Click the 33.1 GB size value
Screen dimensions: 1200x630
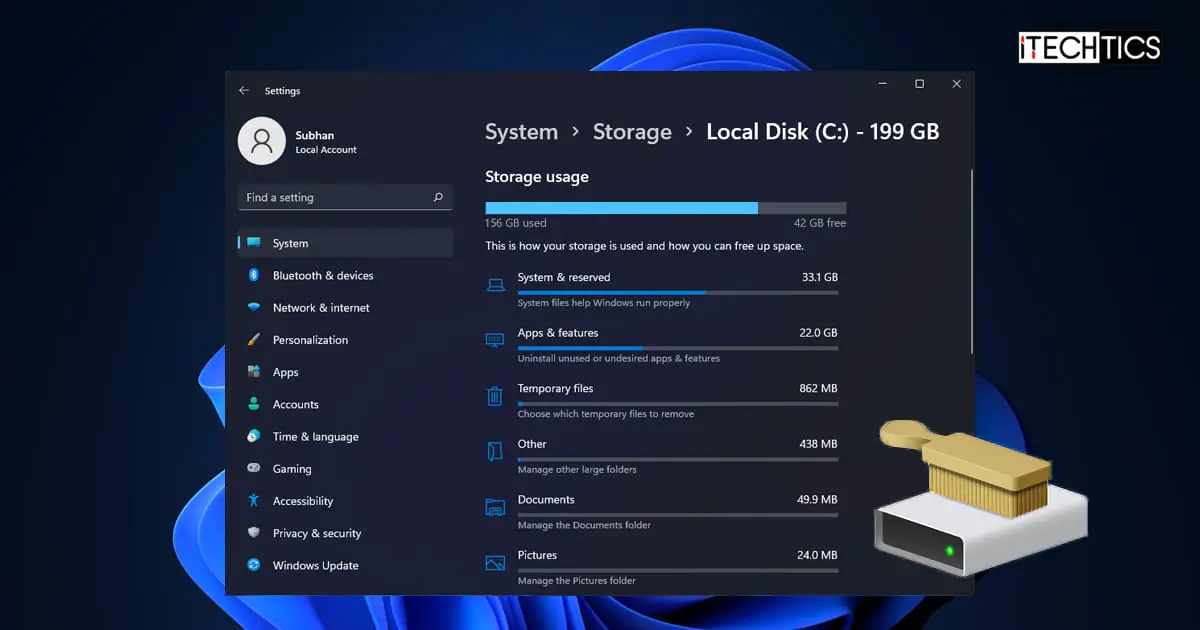pos(820,277)
